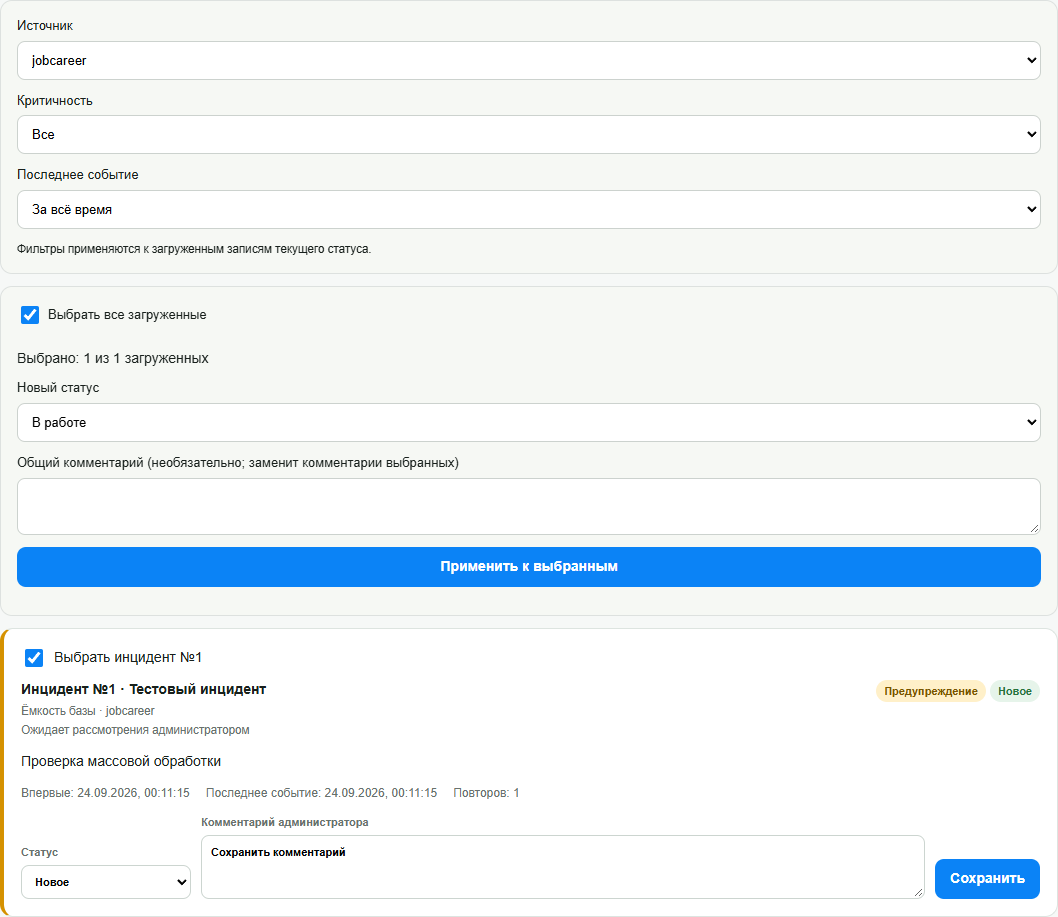Open the Критичность dropdown set to Все
Image resolution: width=1058 pixels, height=917 pixels.
[528, 134]
